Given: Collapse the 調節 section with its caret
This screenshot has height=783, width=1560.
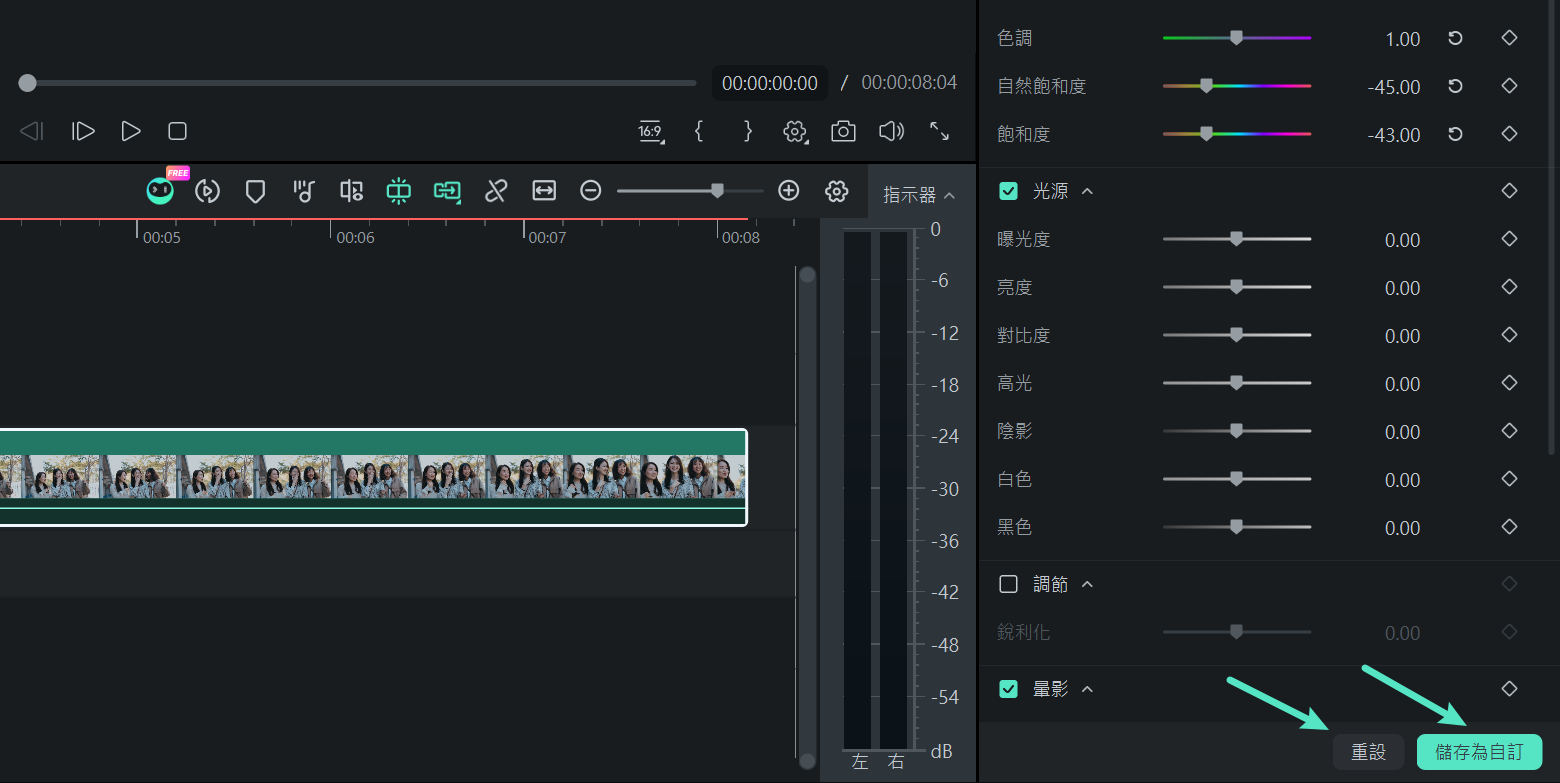Looking at the screenshot, I should click(x=1088, y=584).
